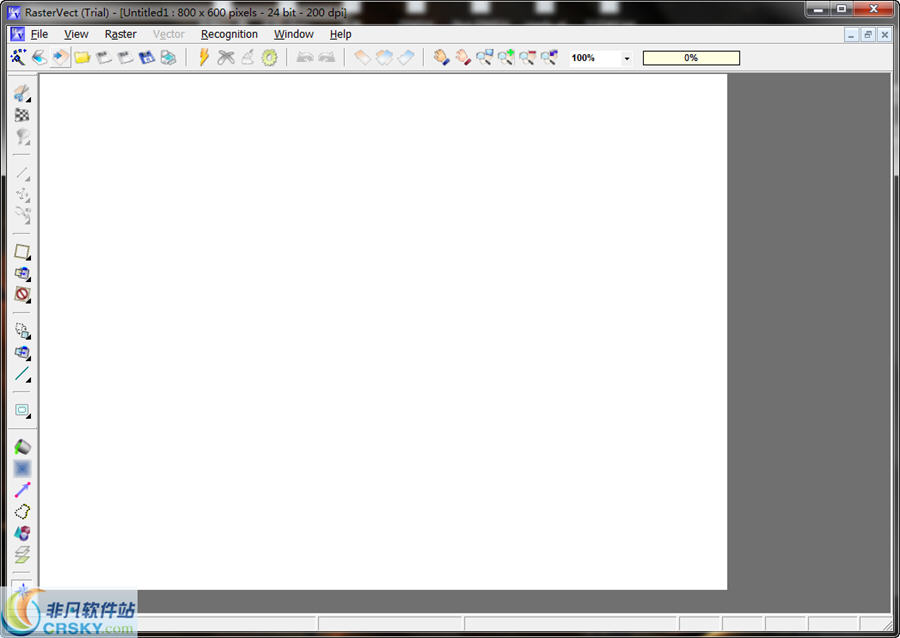Select the checkerboard pattern tool in the sidebar

[22, 115]
